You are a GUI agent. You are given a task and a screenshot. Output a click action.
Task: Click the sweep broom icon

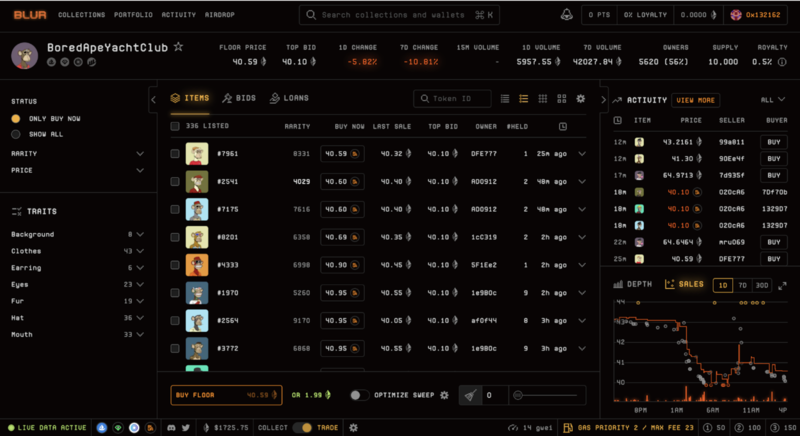click(x=471, y=395)
